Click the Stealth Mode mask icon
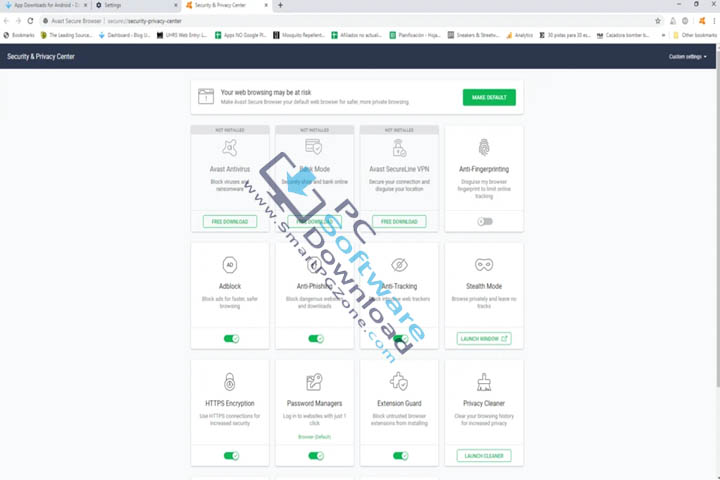The width and height of the screenshot is (720, 480). [x=484, y=265]
